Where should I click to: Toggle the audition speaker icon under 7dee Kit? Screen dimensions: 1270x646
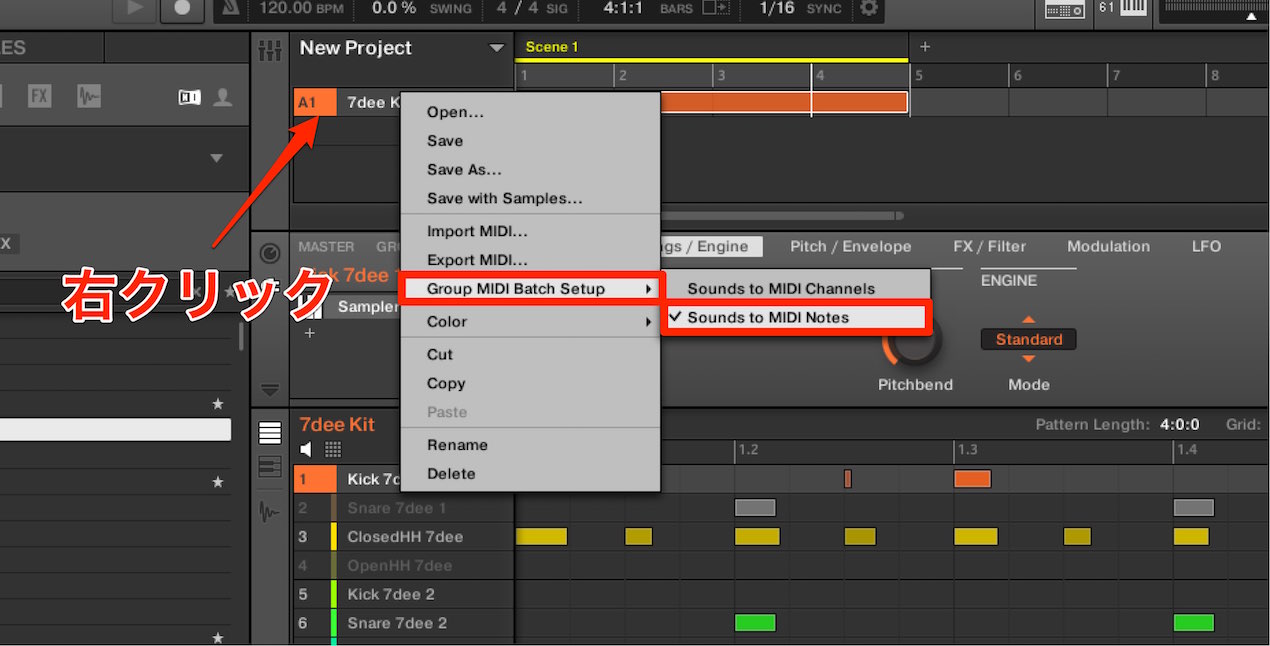click(307, 450)
